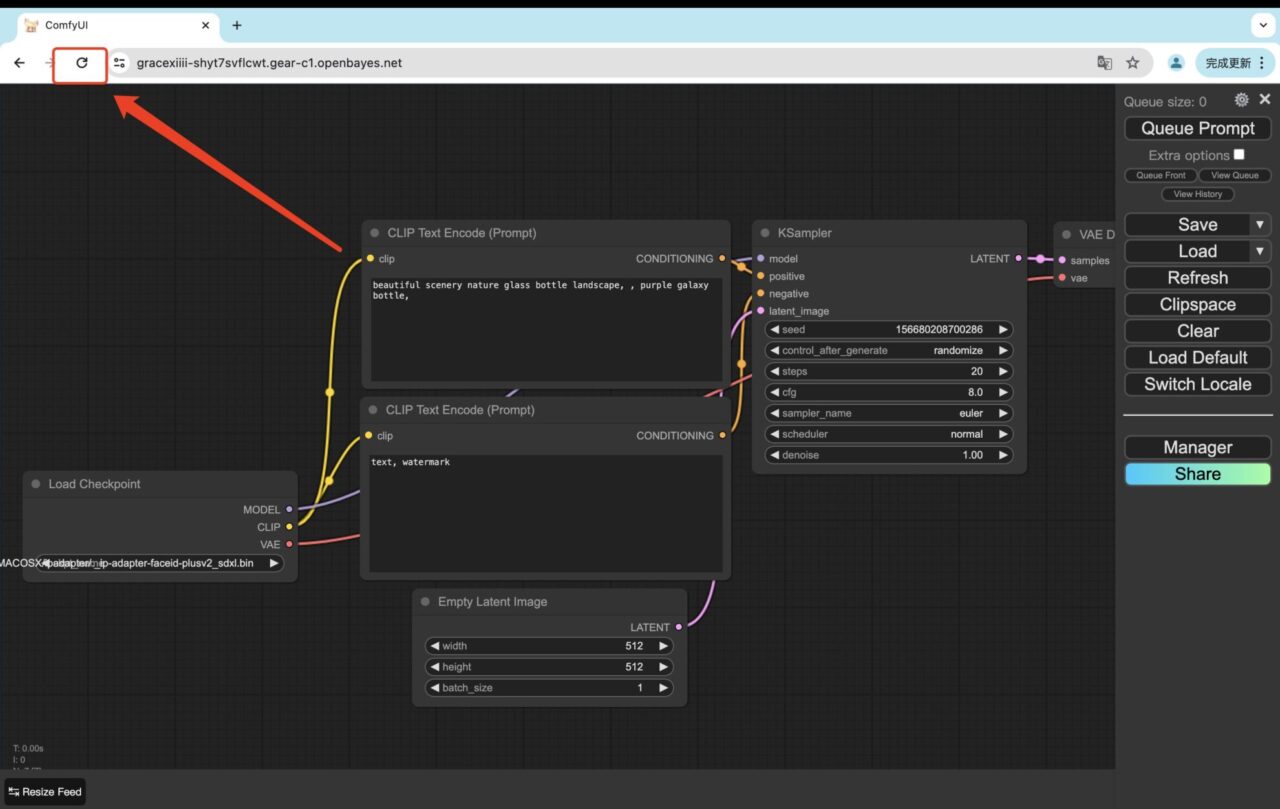Click the site information icon
Viewport: 1280px width, 809px height.
(119, 63)
